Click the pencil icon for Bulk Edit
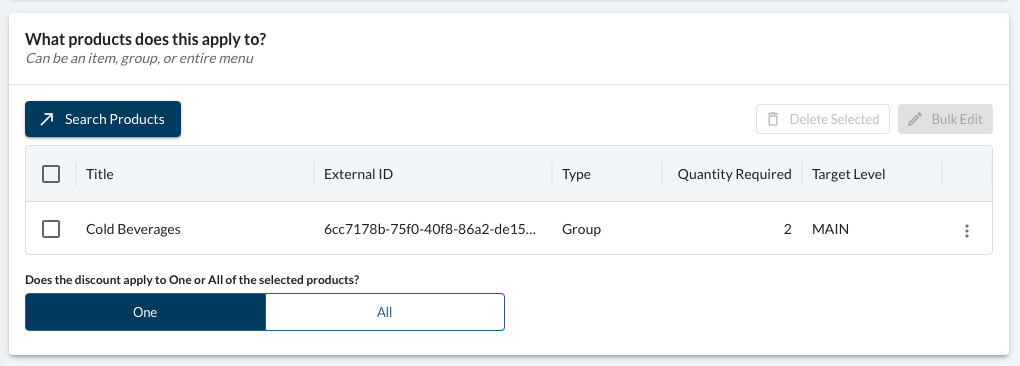Screen dimensions: 1020x366 tap(915, 119)
